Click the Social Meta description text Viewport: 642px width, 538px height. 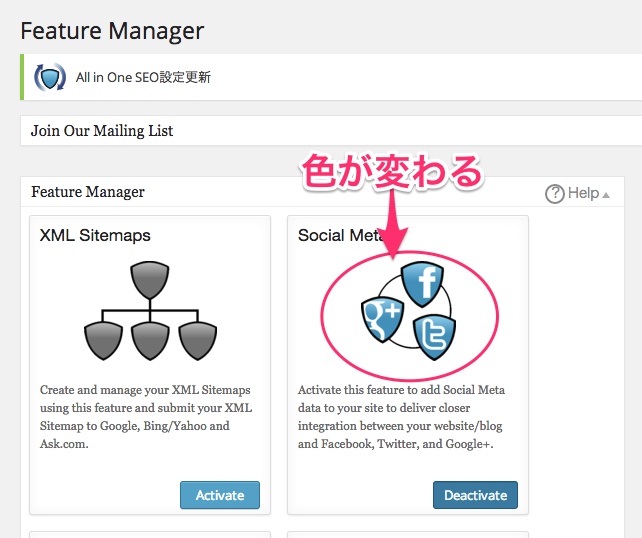pos(401,417)
